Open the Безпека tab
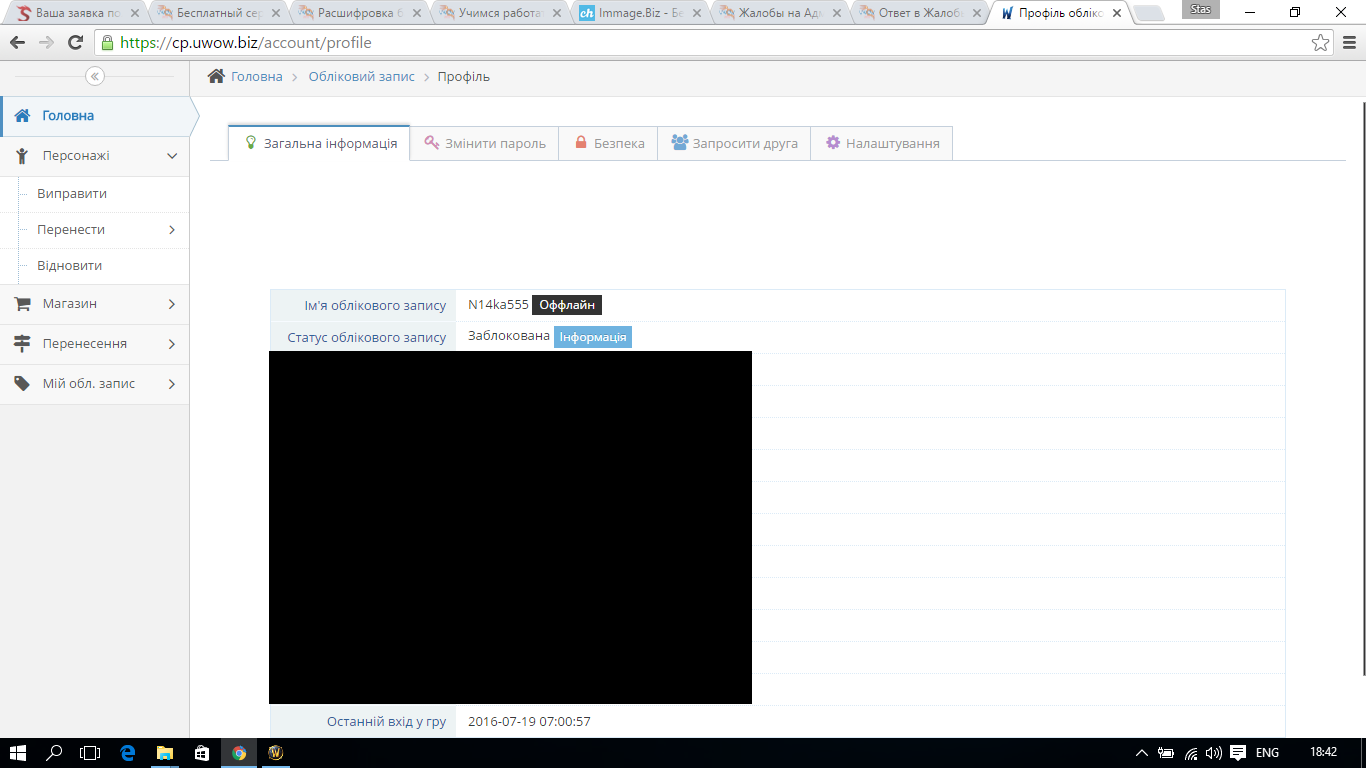The image size is (1366, 768). 609,143
